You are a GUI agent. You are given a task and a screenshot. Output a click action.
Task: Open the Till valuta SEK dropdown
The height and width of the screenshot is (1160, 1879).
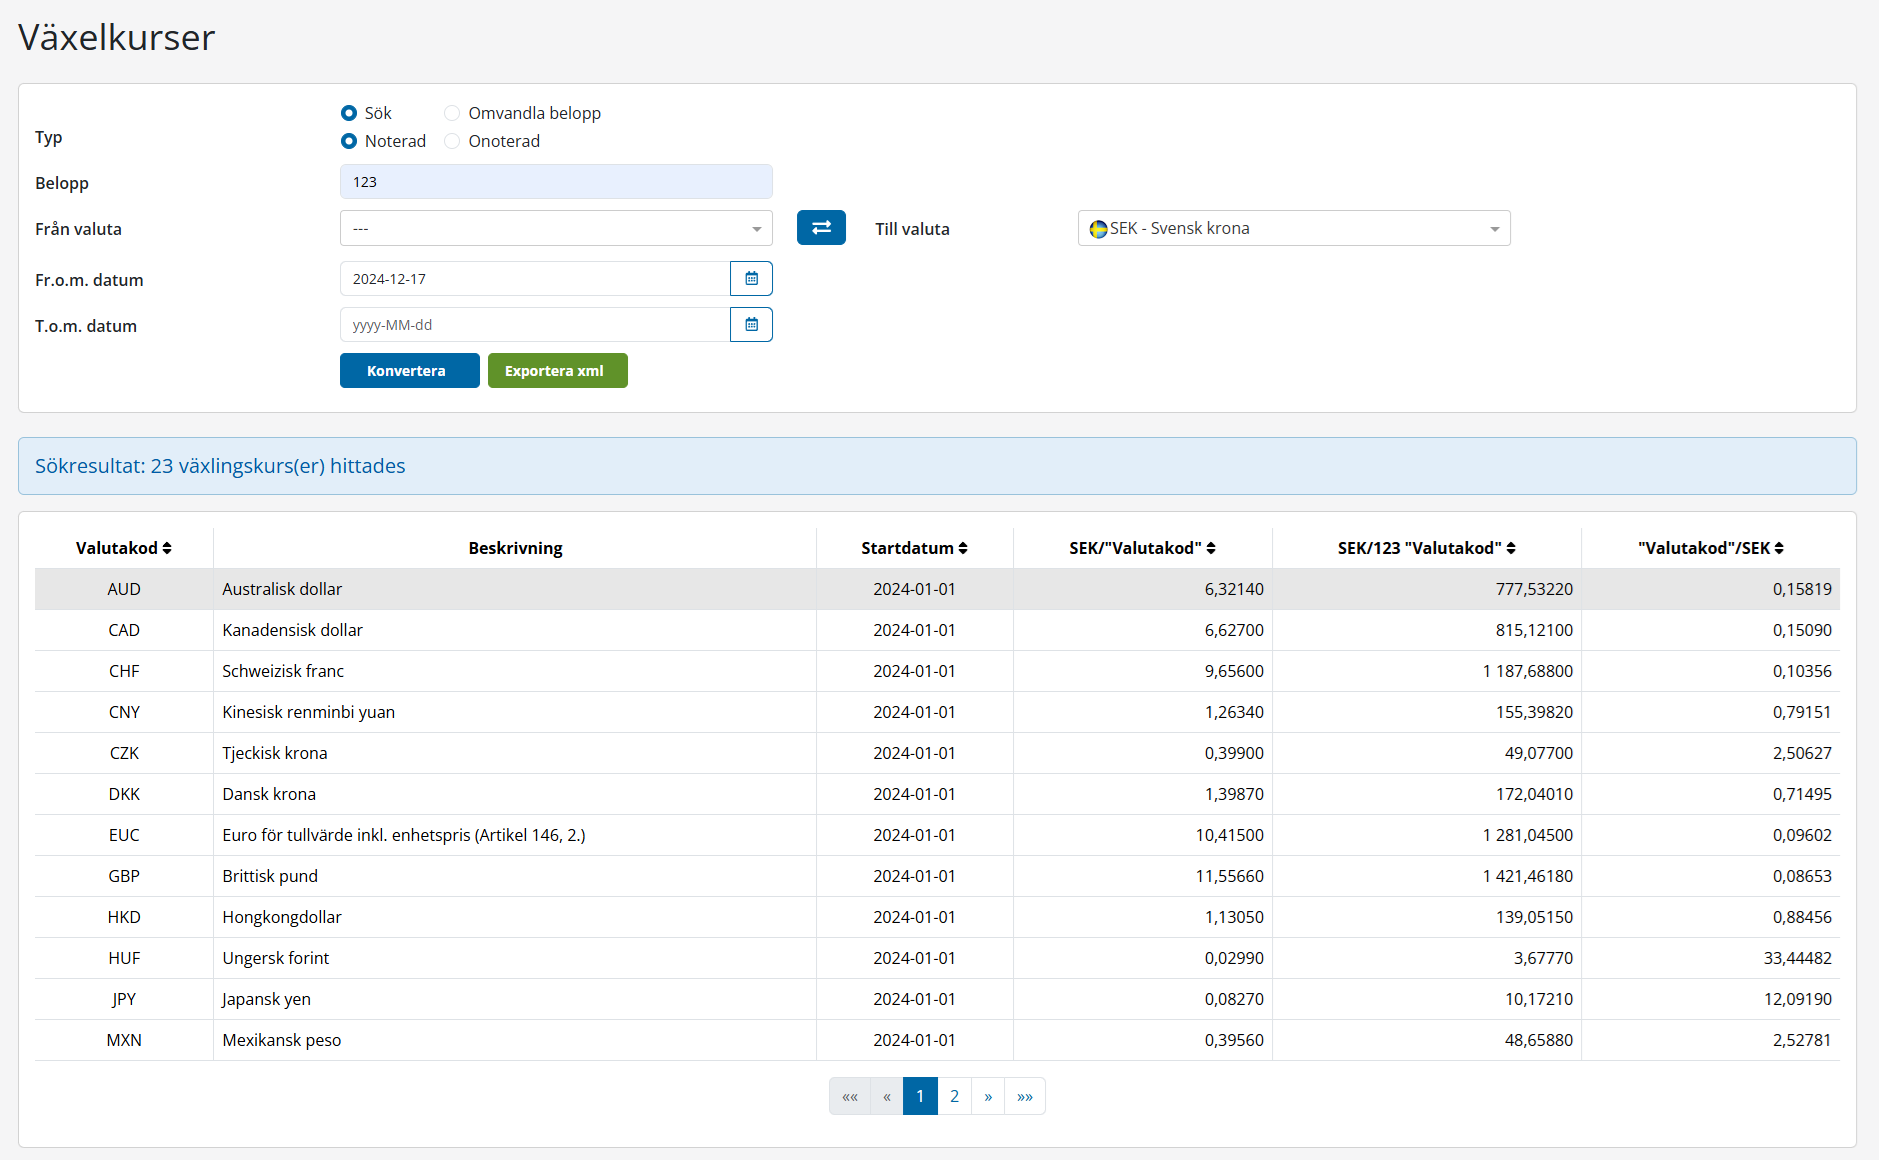1293,229
